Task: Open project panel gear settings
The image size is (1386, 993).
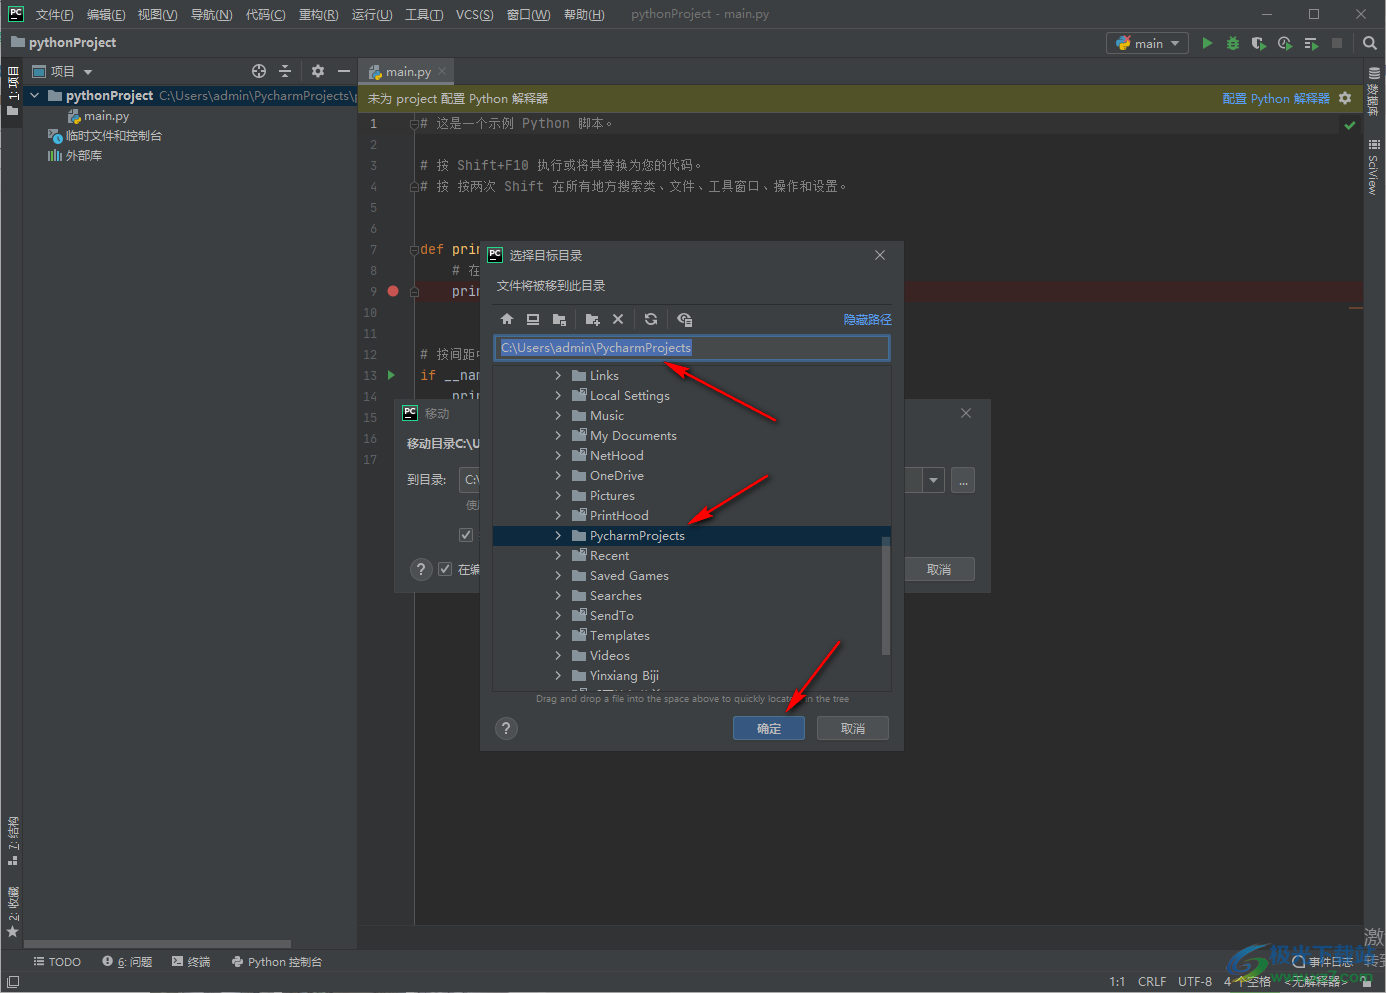Action: (318, 71)
